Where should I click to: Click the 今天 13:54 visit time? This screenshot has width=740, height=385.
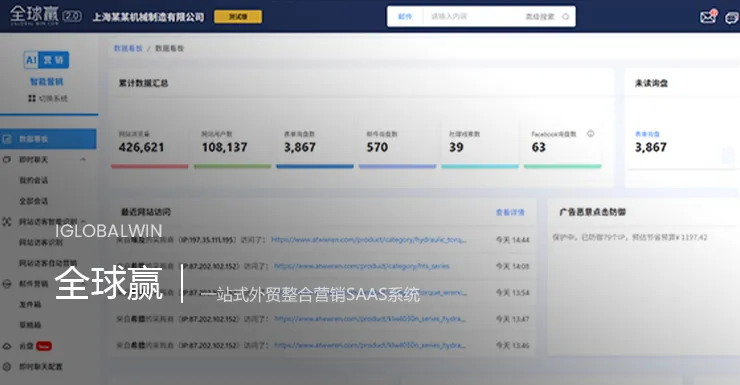[x=513, y=293]
